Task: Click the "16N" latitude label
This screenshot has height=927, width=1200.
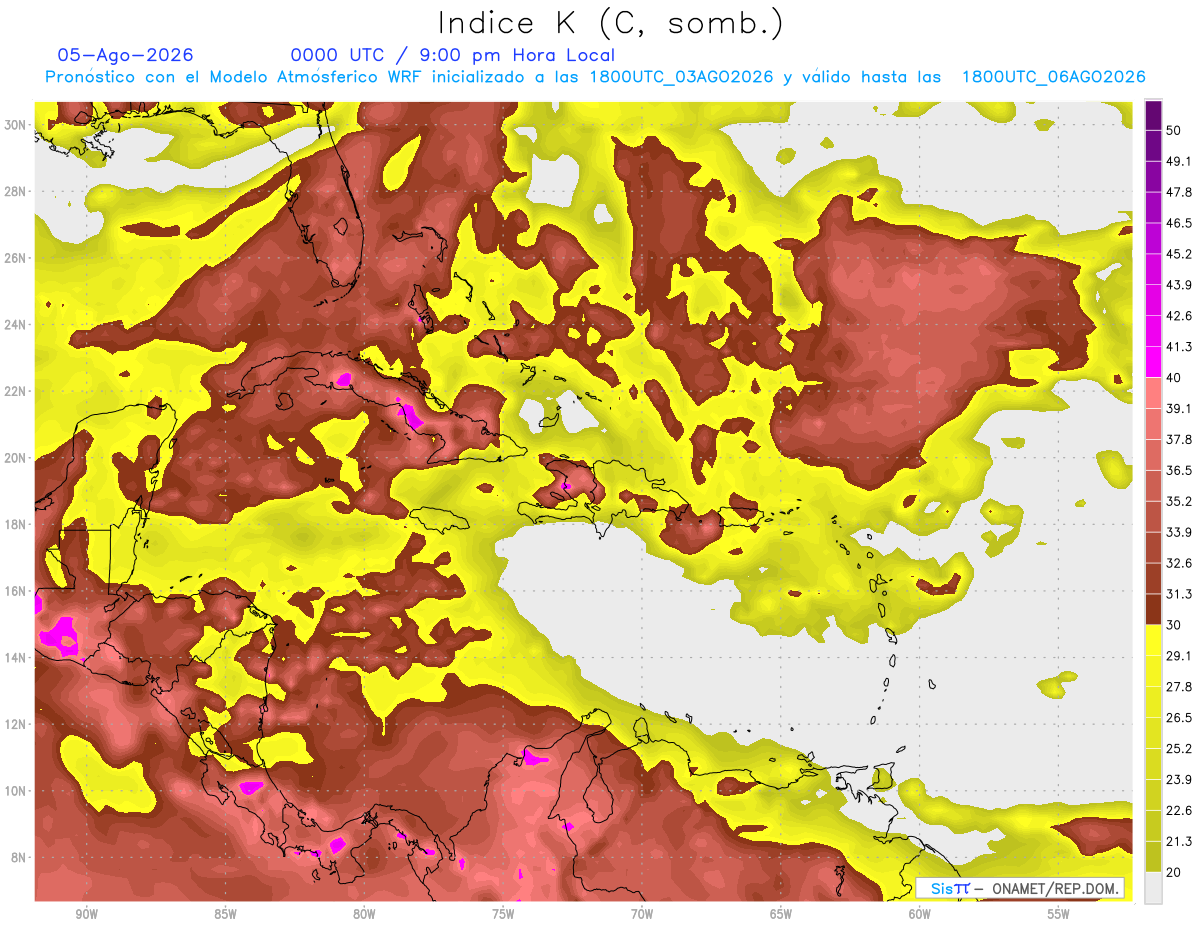Action: [x=16, y=591]
